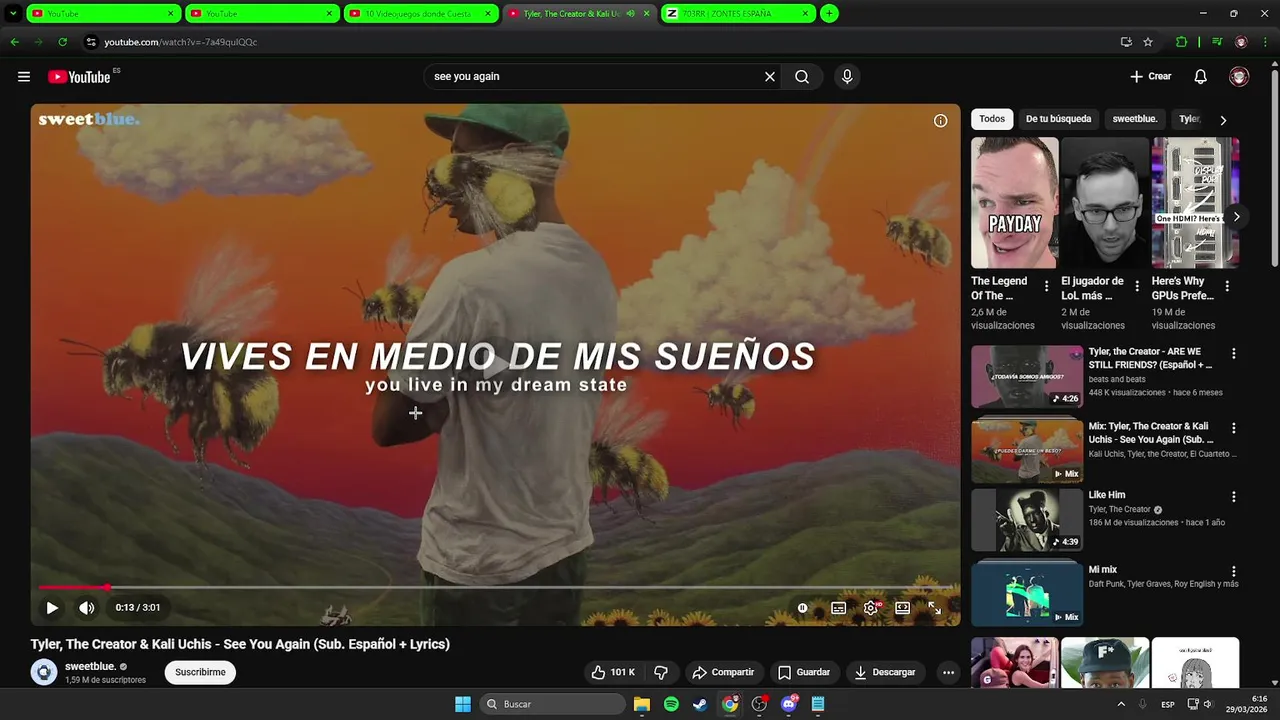Open the player settings gear

871,607
